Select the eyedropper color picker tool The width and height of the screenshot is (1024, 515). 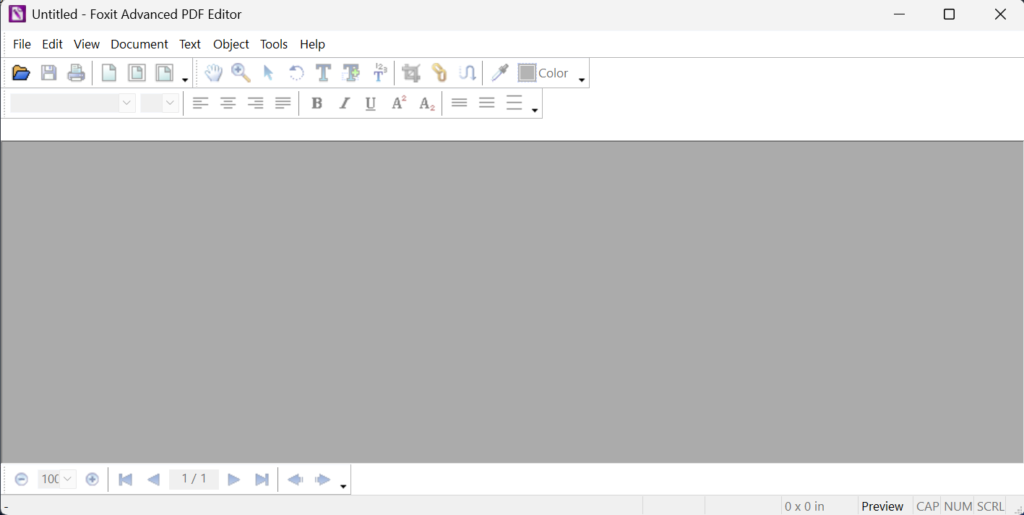tap(500, 72)
